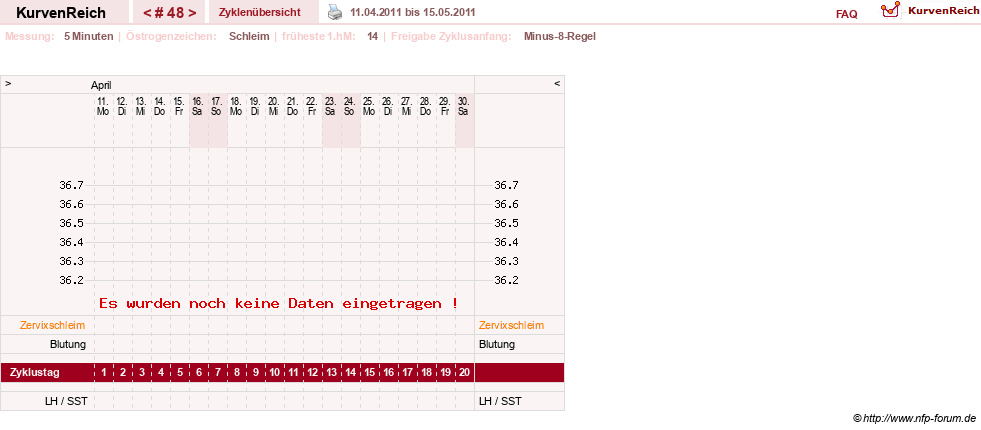
Task: Click the Zyklustag row label
Action: click(x=35, y=372)
